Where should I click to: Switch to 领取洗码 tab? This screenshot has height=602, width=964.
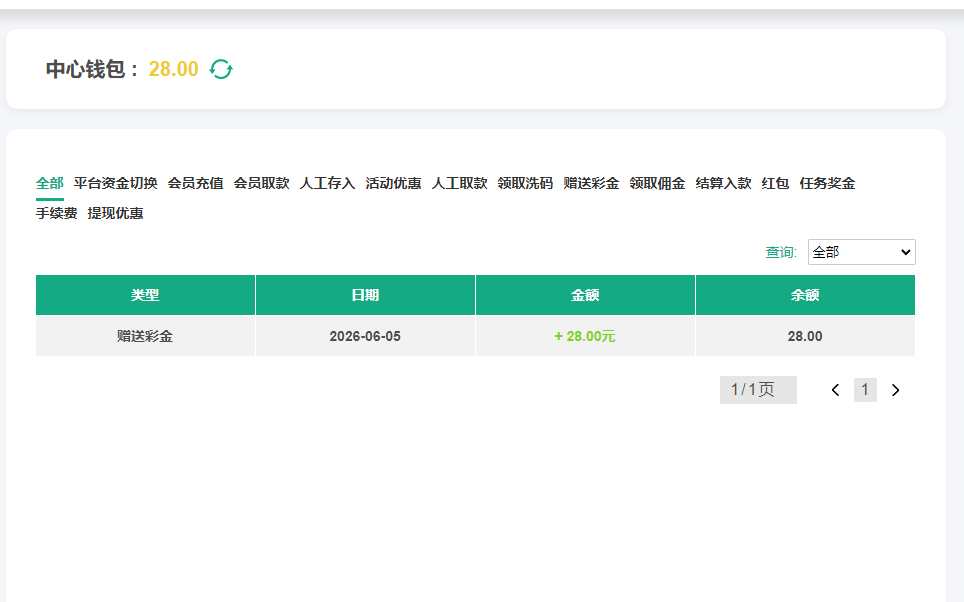[x=525, y=183]
